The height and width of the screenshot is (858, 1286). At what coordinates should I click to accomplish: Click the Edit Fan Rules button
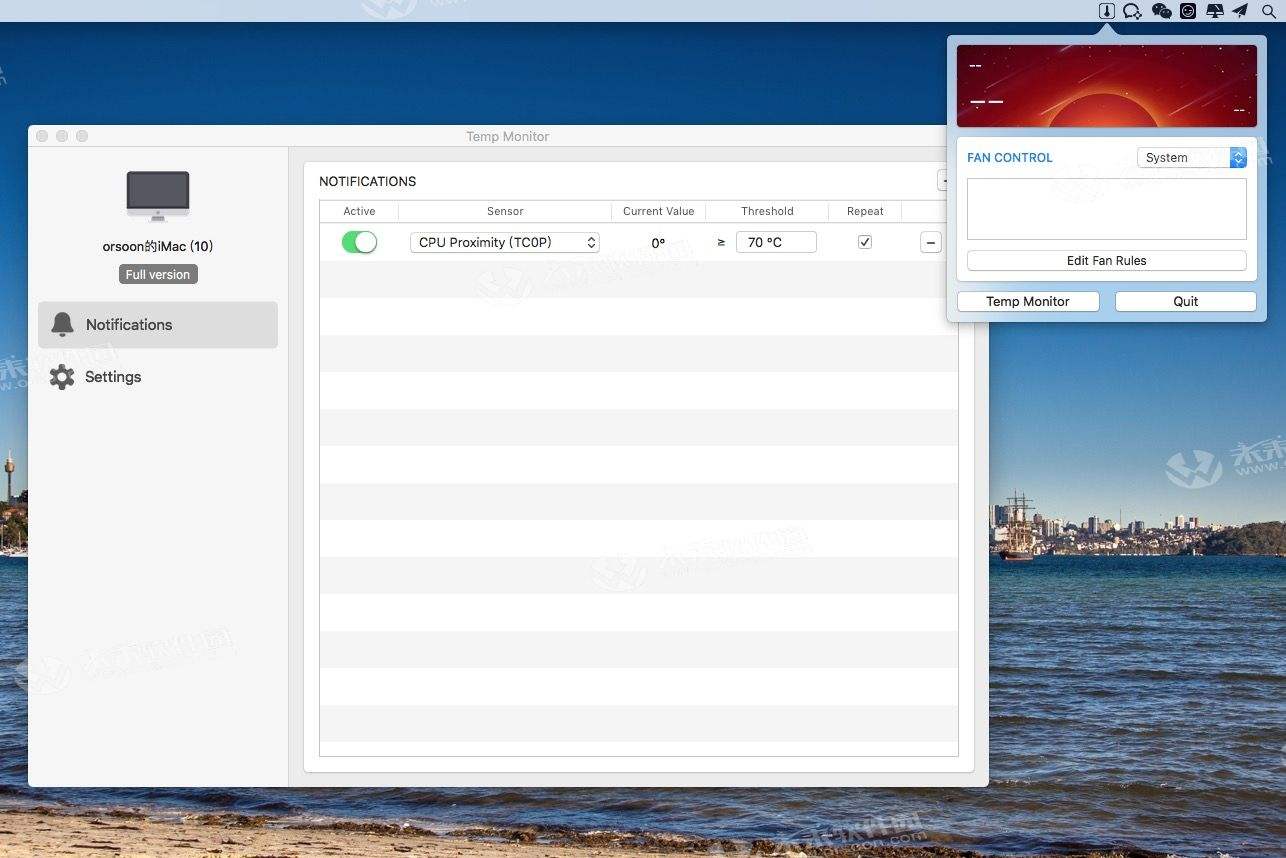(x=1107, y=261)
